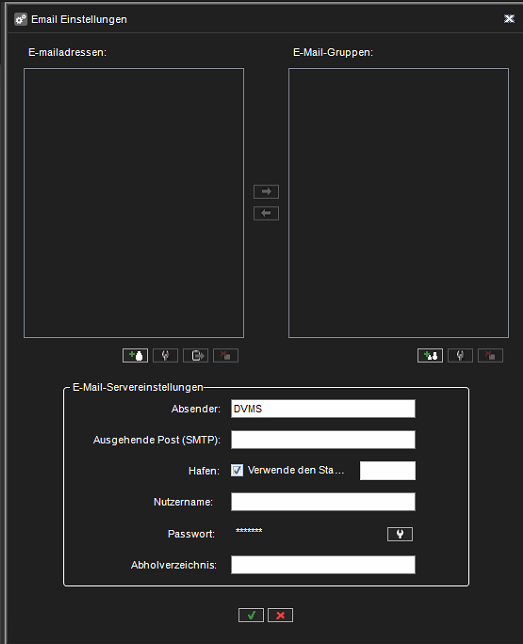Click the export email addresses icon
523x644 pixels.
(x=196, y=355)
